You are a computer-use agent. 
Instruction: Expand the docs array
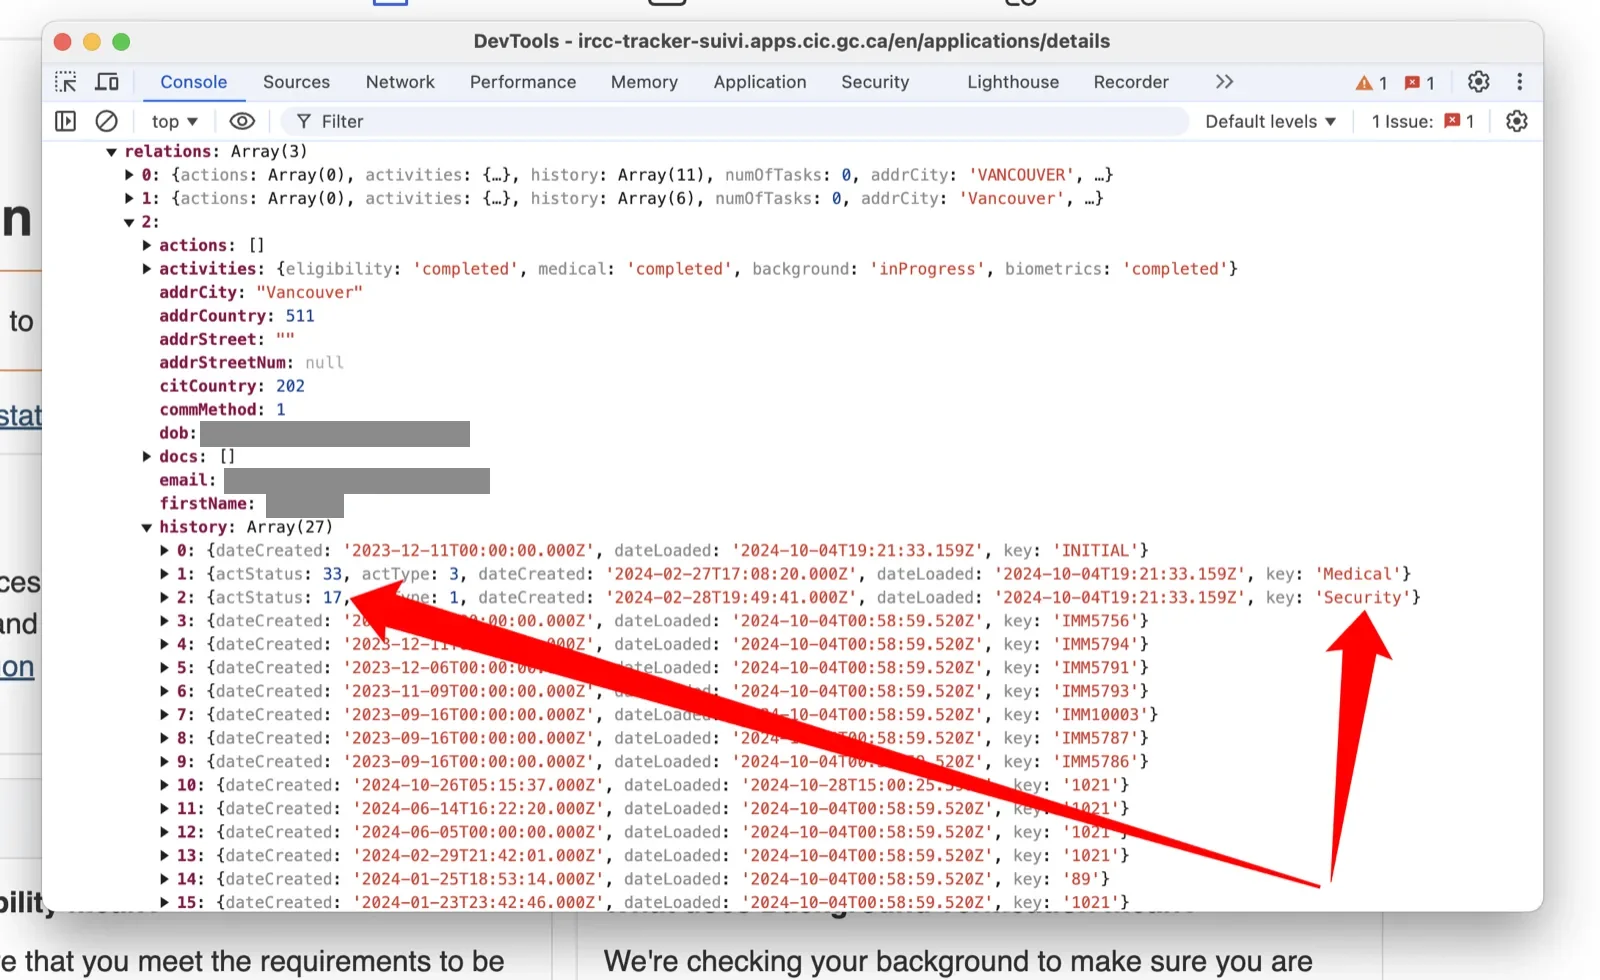(x=147, y=456)
